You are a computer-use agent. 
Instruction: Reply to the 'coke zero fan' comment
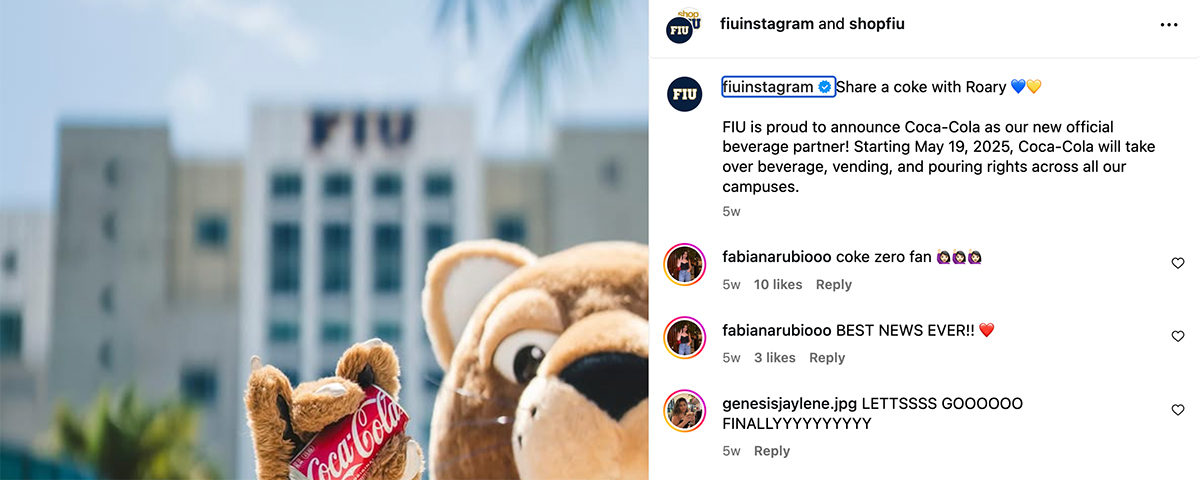click(x=834, y=285)
